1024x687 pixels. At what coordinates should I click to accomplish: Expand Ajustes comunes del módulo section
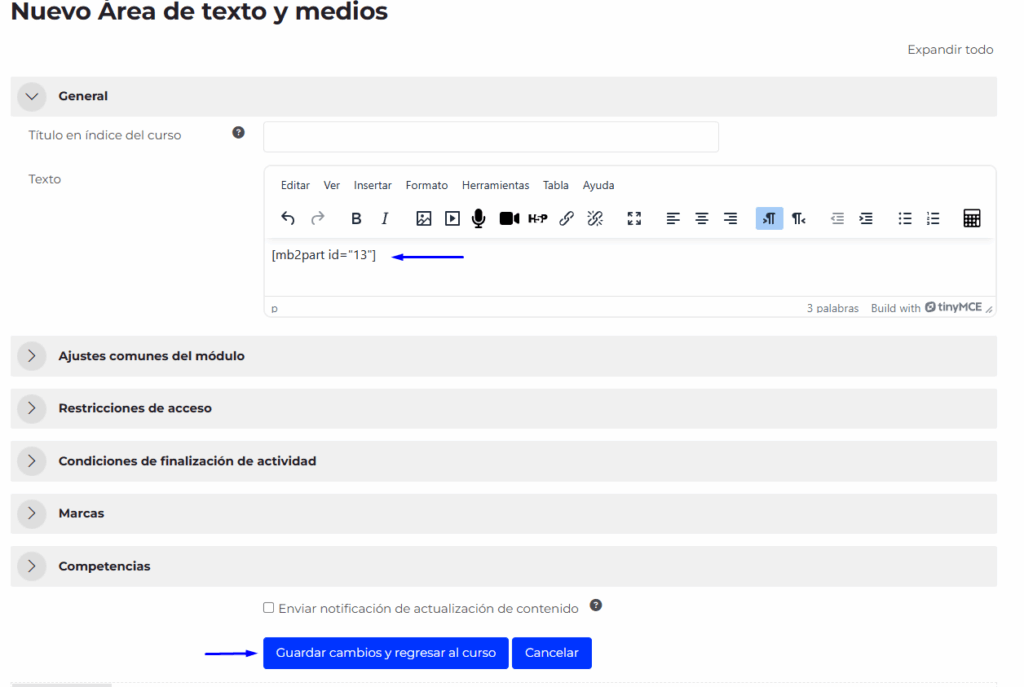tap(32, 356)
